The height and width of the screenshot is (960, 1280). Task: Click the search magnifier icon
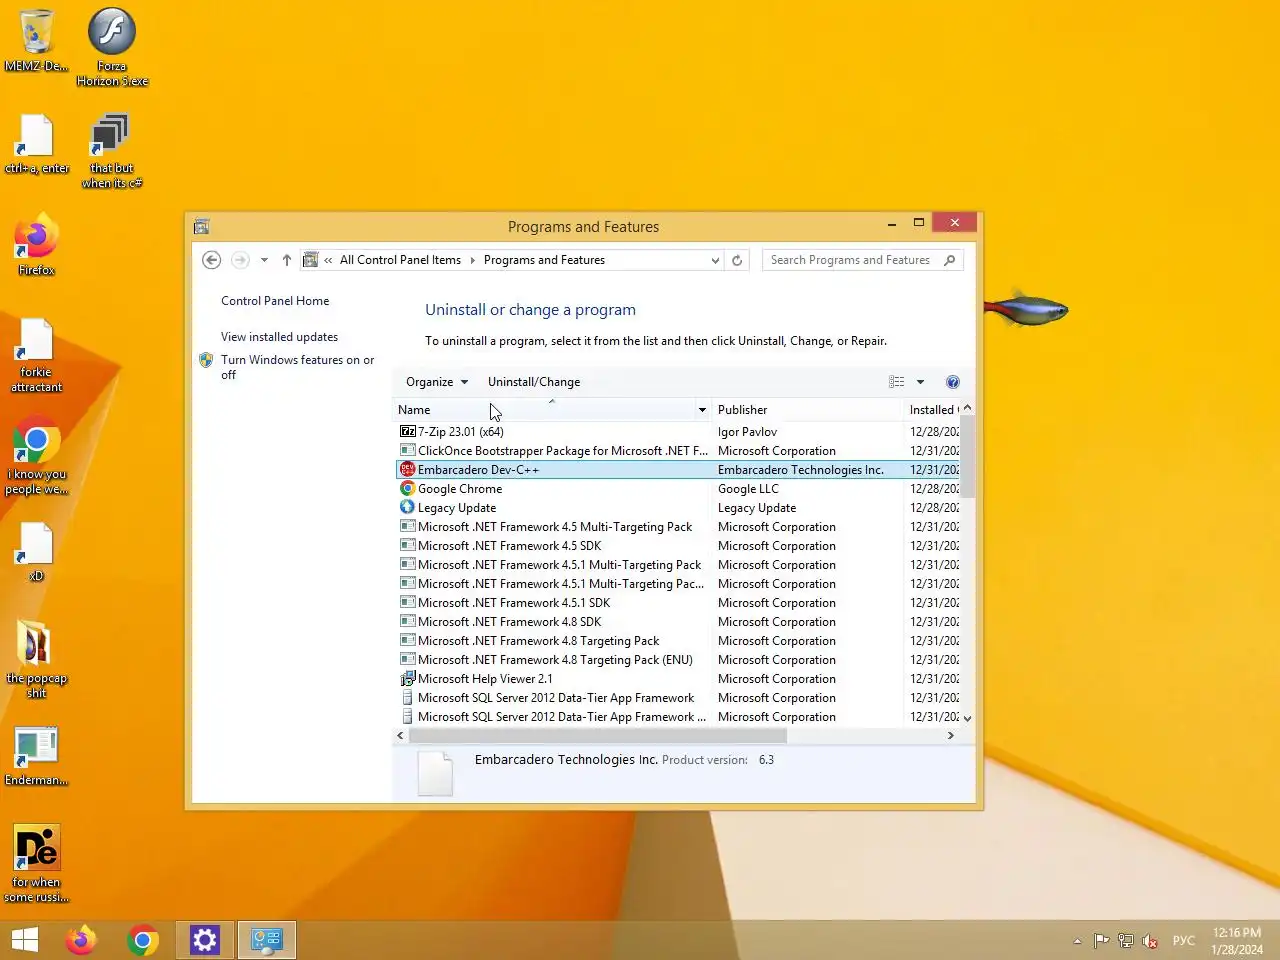[949, 260]
